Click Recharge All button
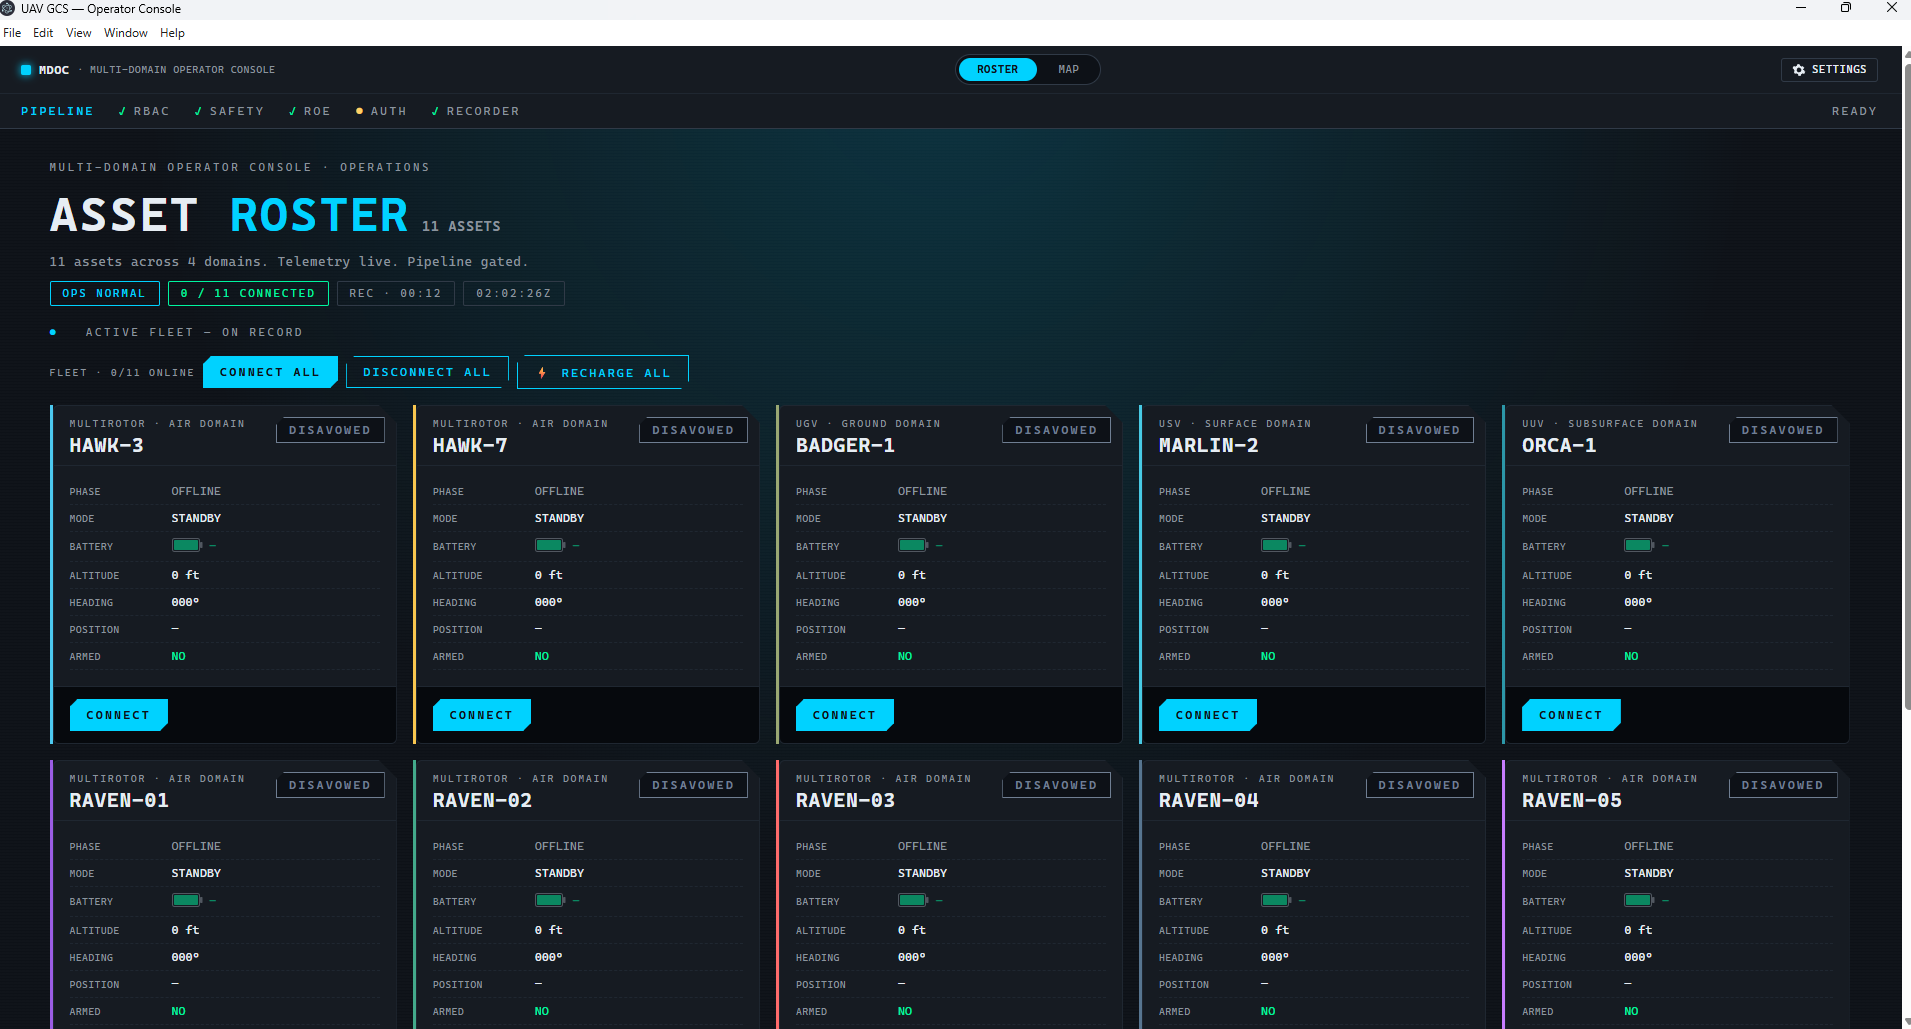The width and height of the screenshot is (1911, 1029). point(603,373)
